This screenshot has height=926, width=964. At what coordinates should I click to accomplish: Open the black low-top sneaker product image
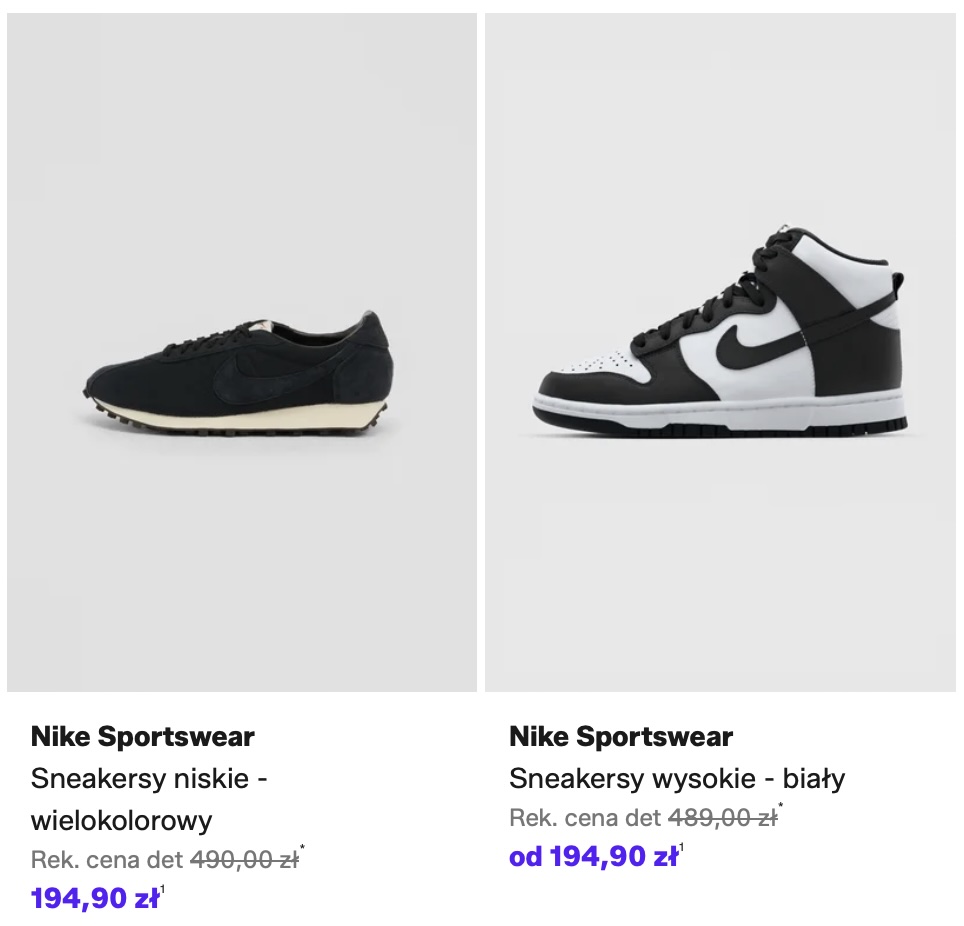coord(241,351)
